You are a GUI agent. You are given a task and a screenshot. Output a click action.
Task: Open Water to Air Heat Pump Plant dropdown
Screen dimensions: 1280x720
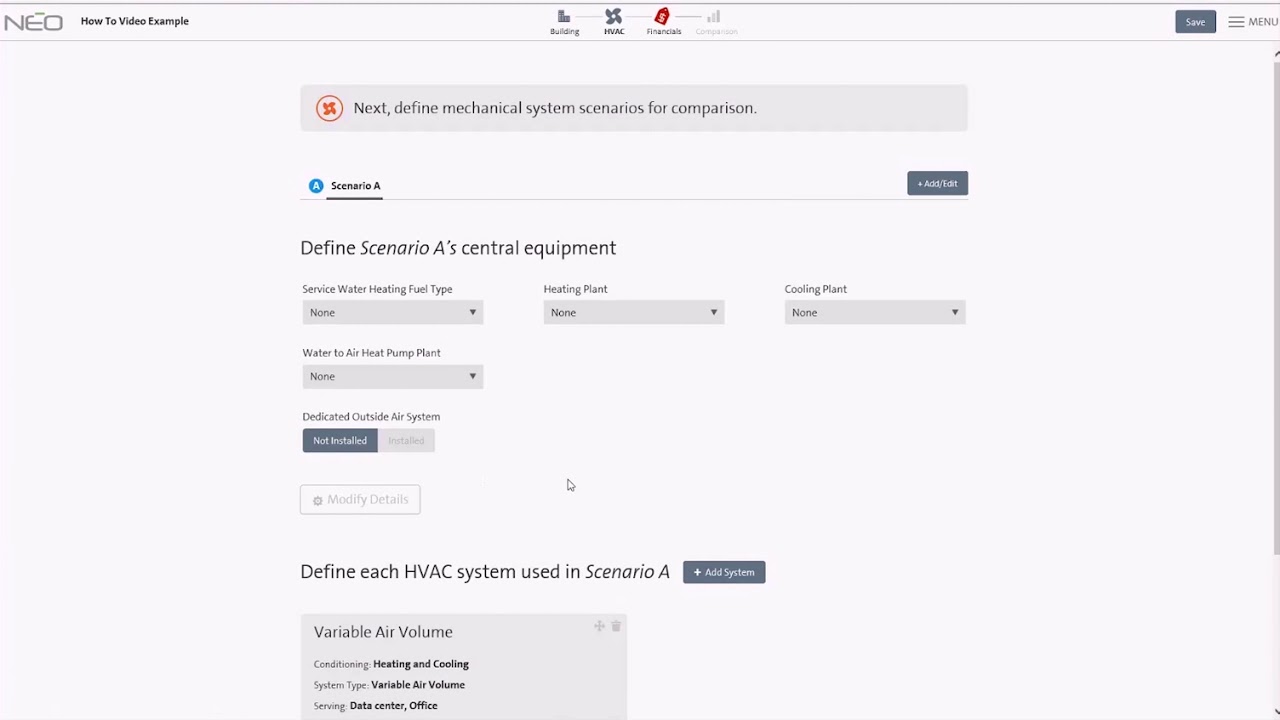tap(393, 377)
